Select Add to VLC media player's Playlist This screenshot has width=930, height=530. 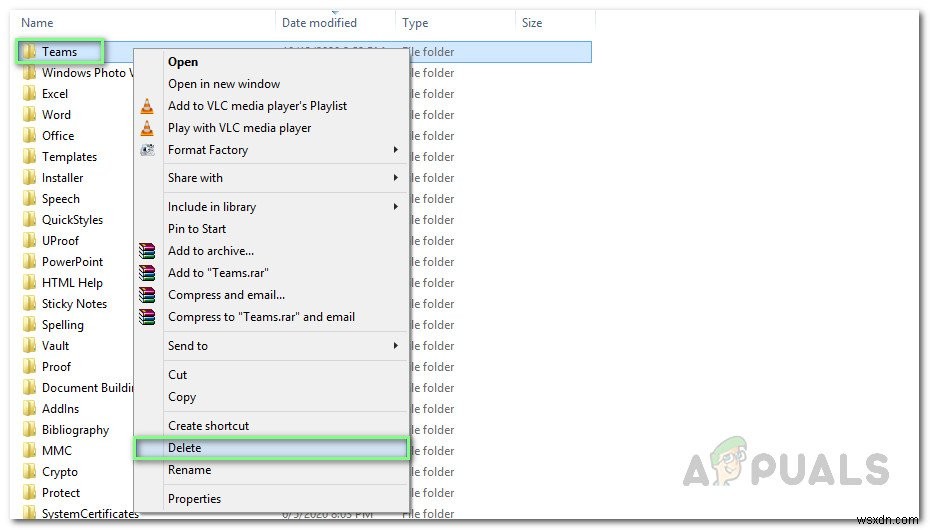pos(257,106)
